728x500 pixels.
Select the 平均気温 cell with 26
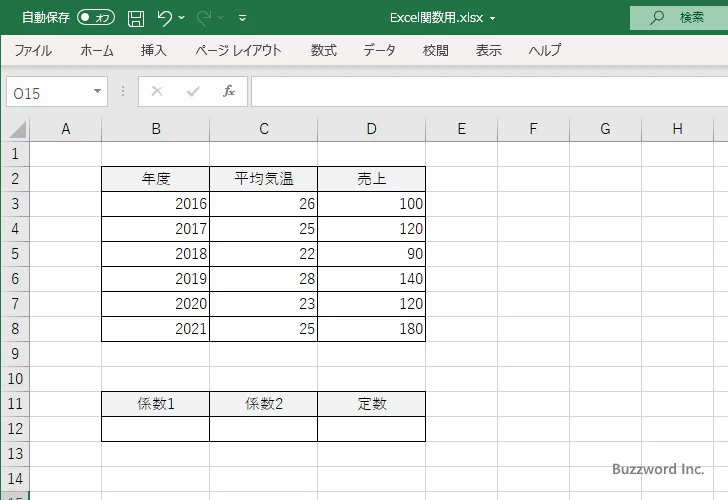tap(264, 204)
